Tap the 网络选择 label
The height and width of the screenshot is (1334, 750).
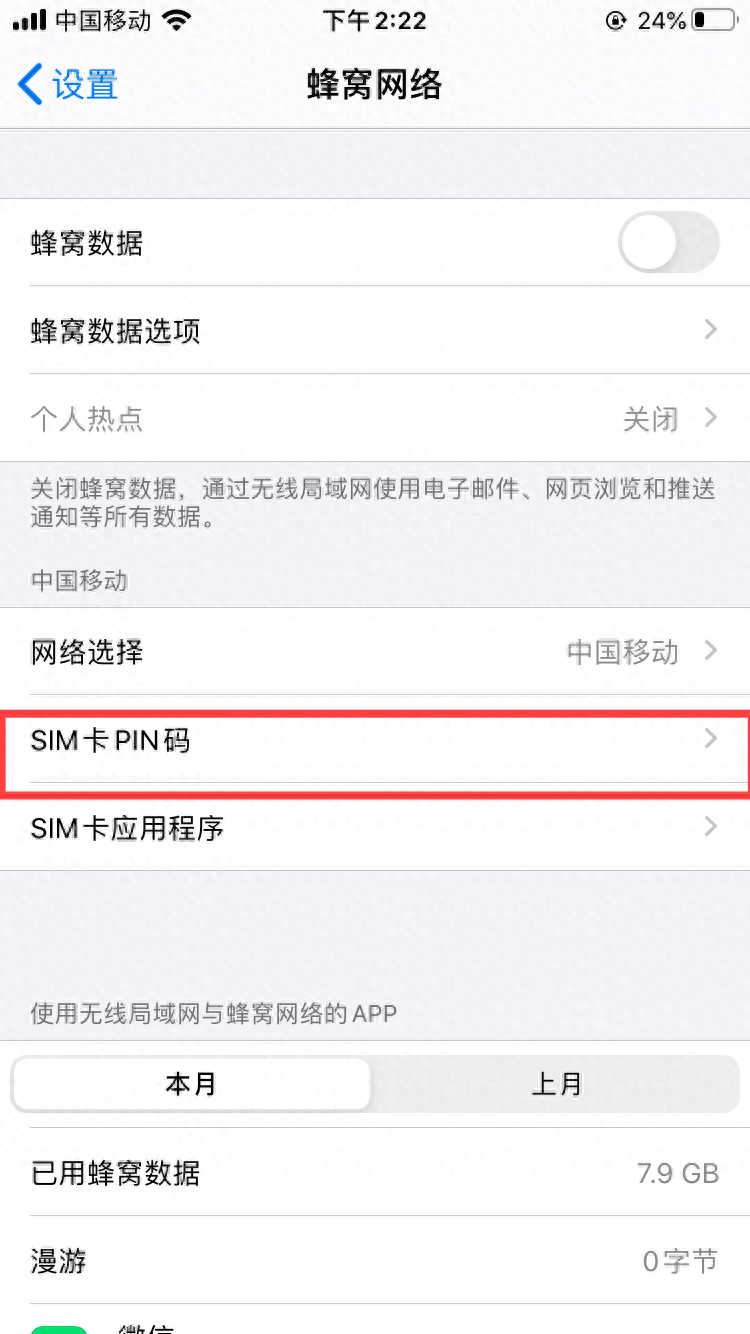click(87, 652)
